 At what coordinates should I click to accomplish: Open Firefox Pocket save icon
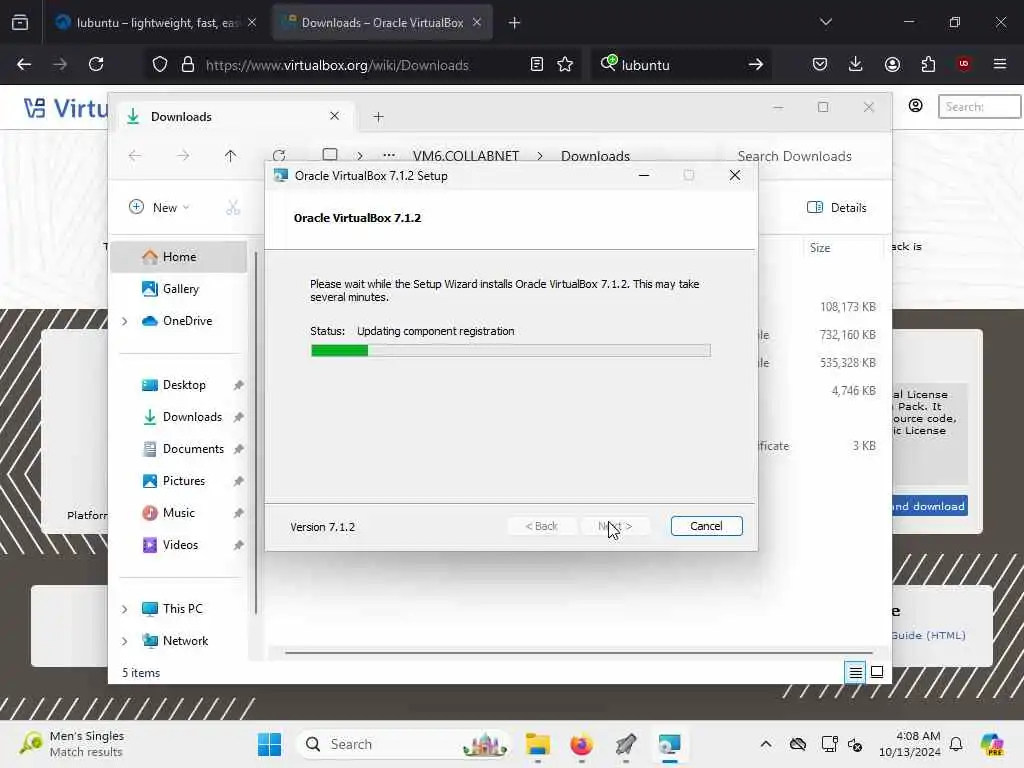[820, 64]
